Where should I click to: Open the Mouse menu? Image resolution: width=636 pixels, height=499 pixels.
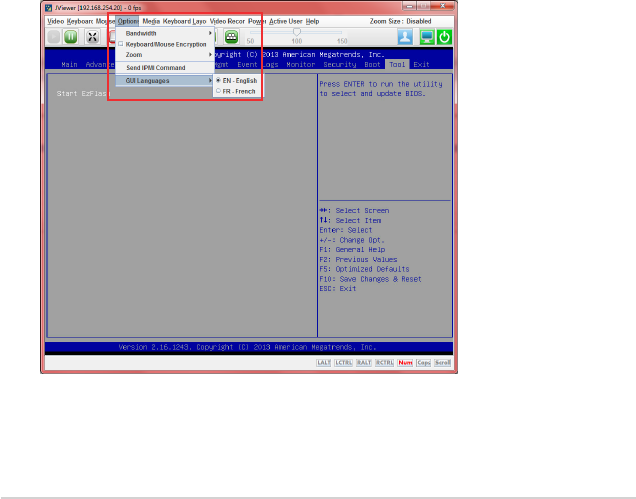point(105,21)
